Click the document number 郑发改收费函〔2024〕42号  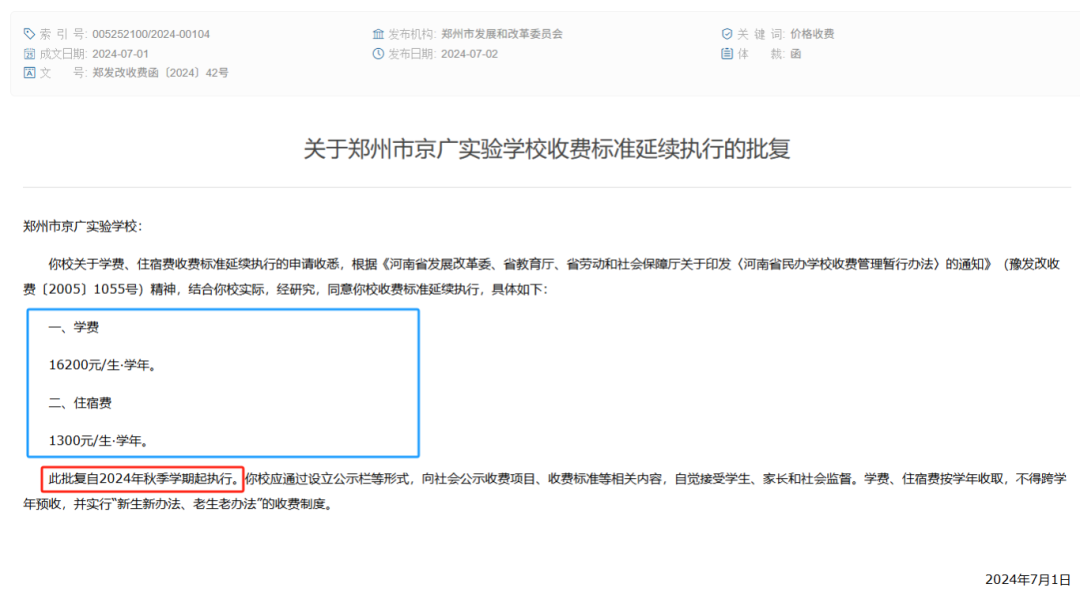point(160,73)
